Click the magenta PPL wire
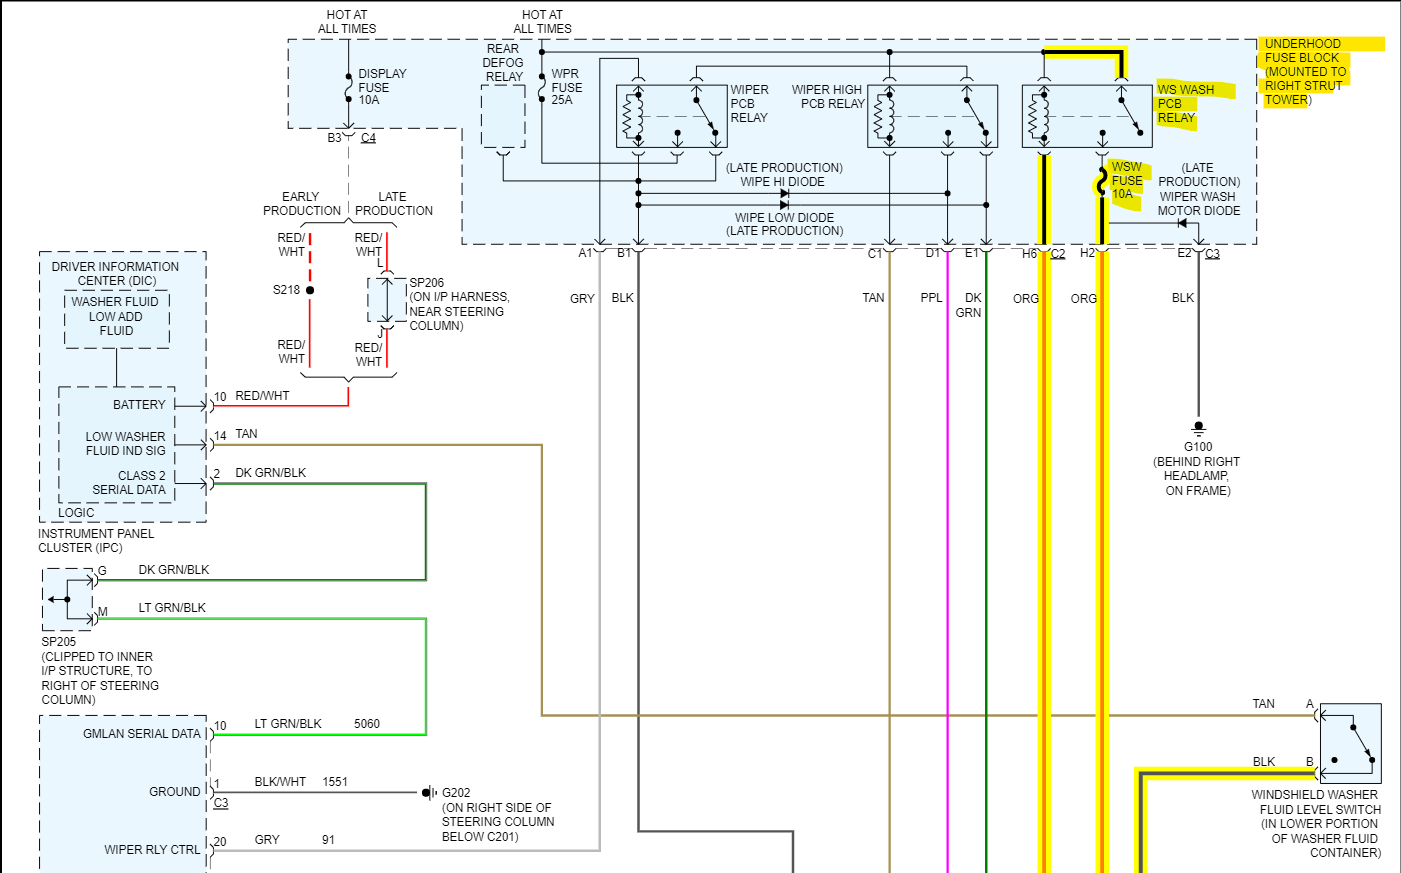Viewport: 1401px width, 873px height. (x=948, y=560)
